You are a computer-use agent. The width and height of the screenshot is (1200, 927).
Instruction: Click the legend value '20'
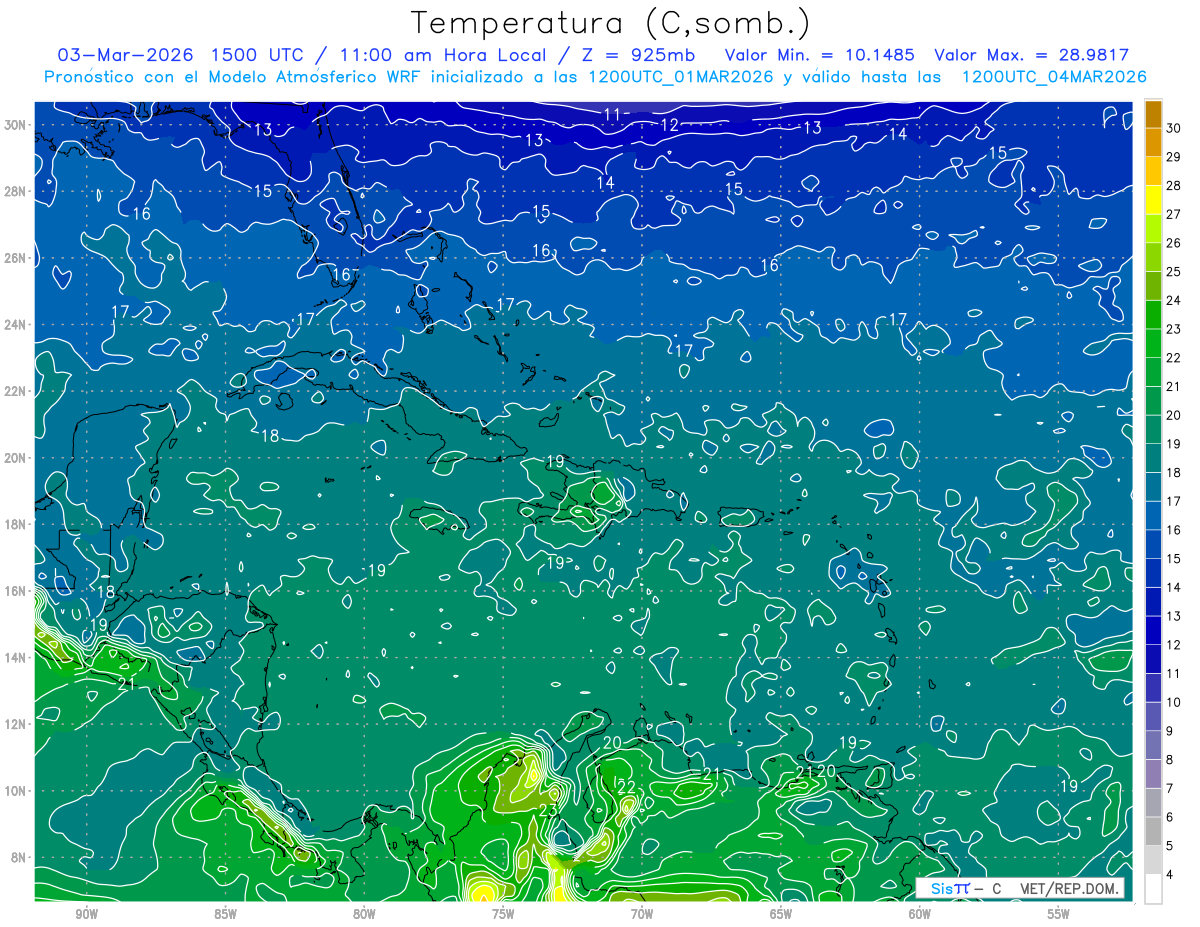click(1174, 415)
